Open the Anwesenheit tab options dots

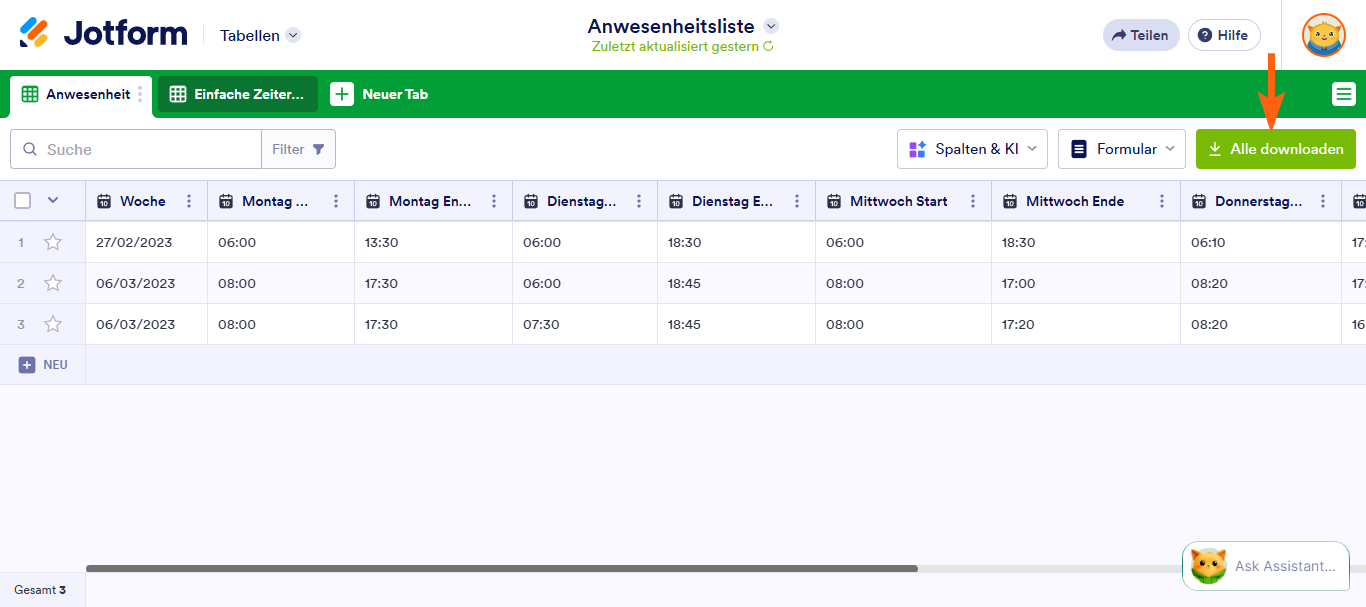click(140, 95)
